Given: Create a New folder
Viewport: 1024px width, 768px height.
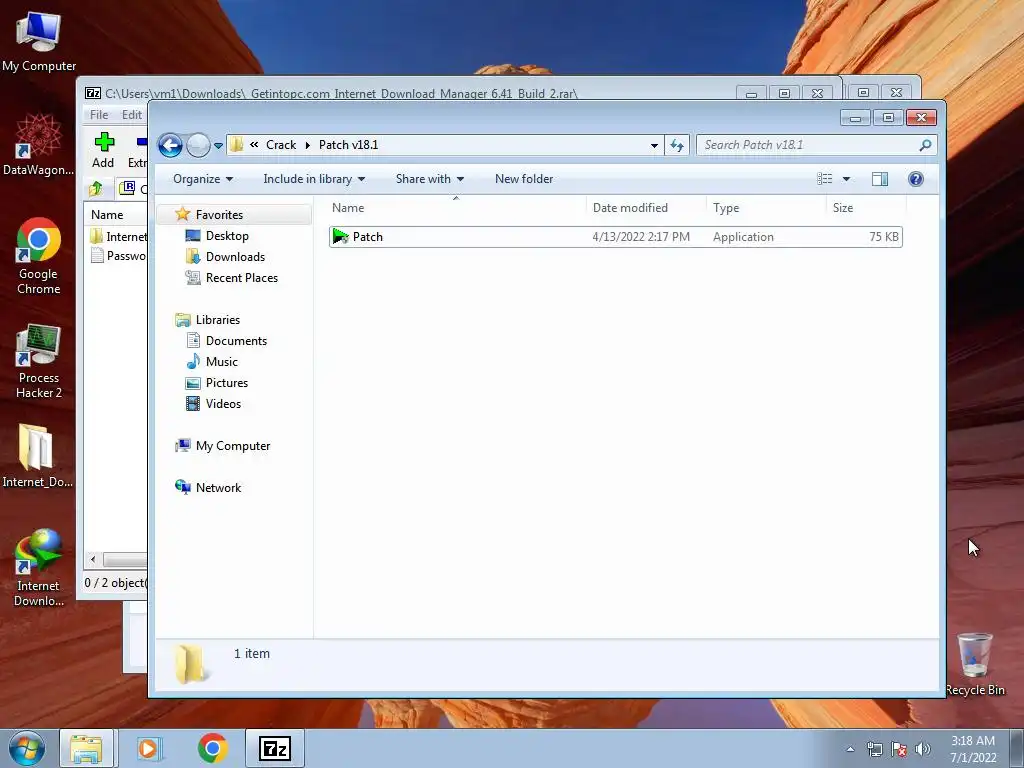Looking at the screenshot, I should (524, 179).
